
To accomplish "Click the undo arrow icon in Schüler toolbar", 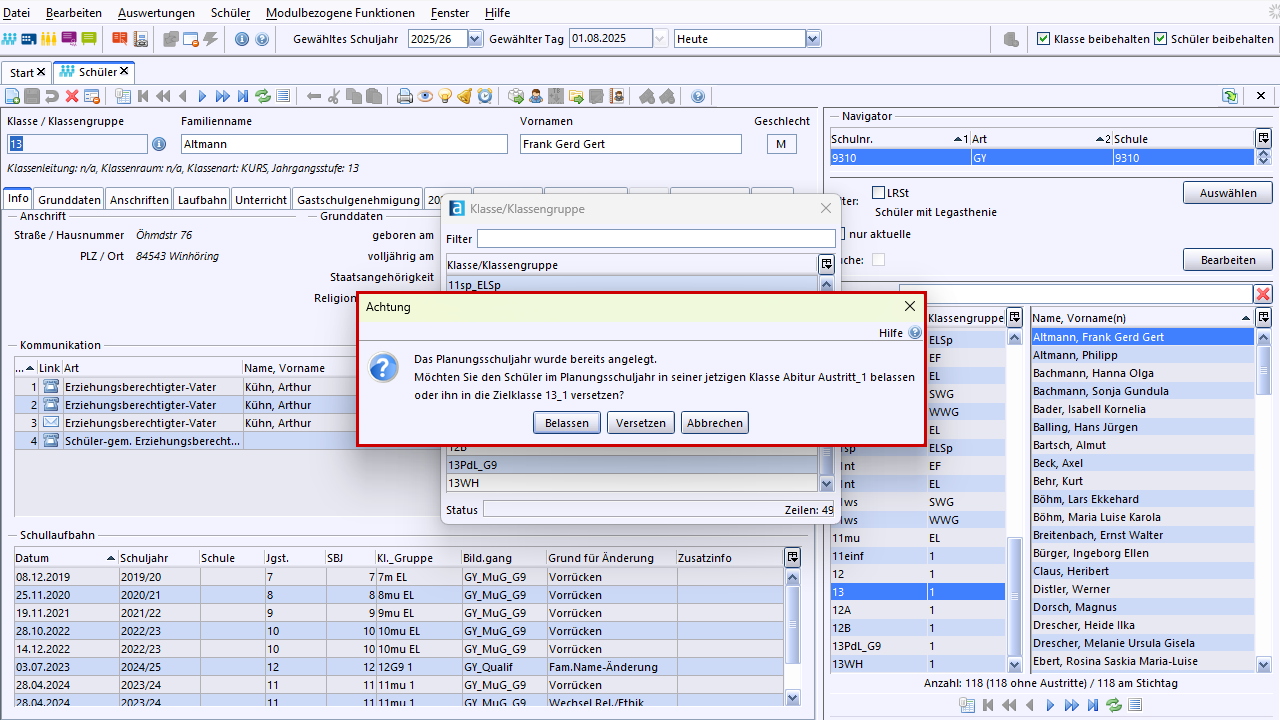I will click(52, 96).
